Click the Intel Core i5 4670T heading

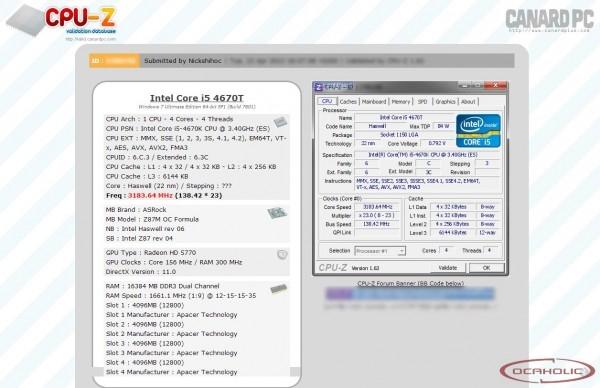click(x=197, y=98)
